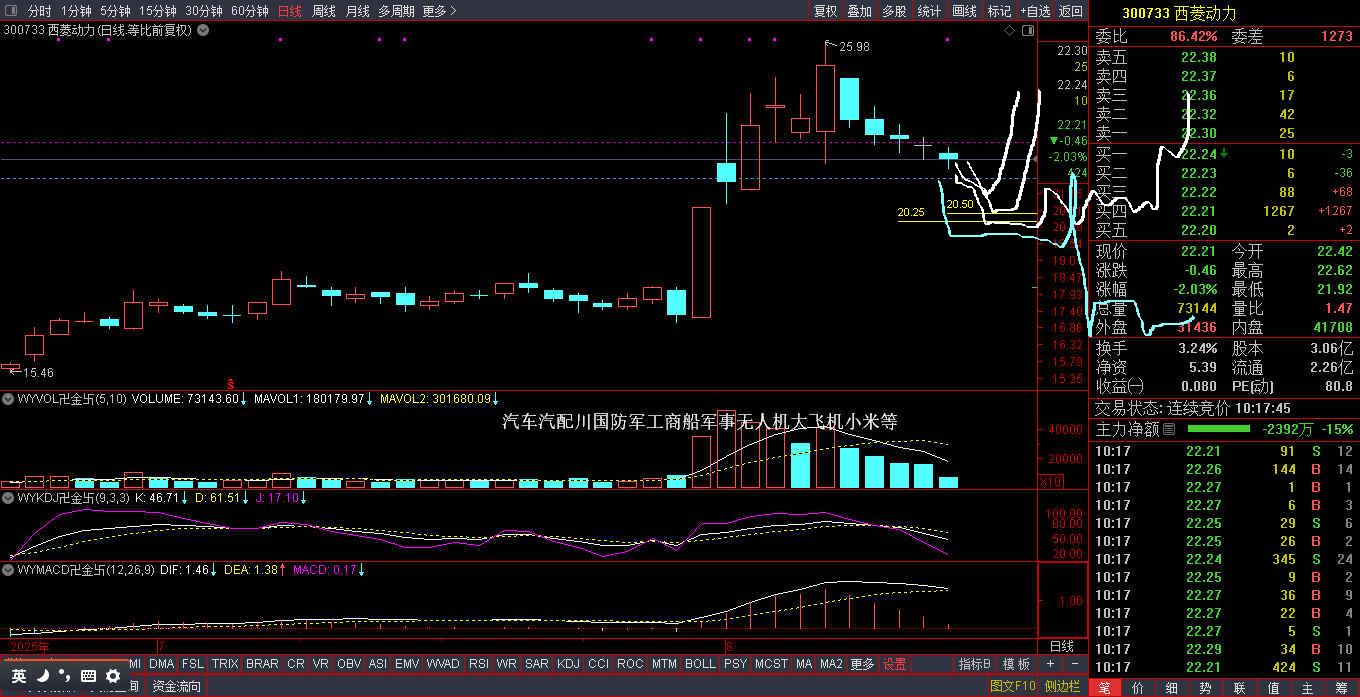Viewport: 1360px width, 697px height.
Task: Select the DMA indicator
Action: pos(161,663)
